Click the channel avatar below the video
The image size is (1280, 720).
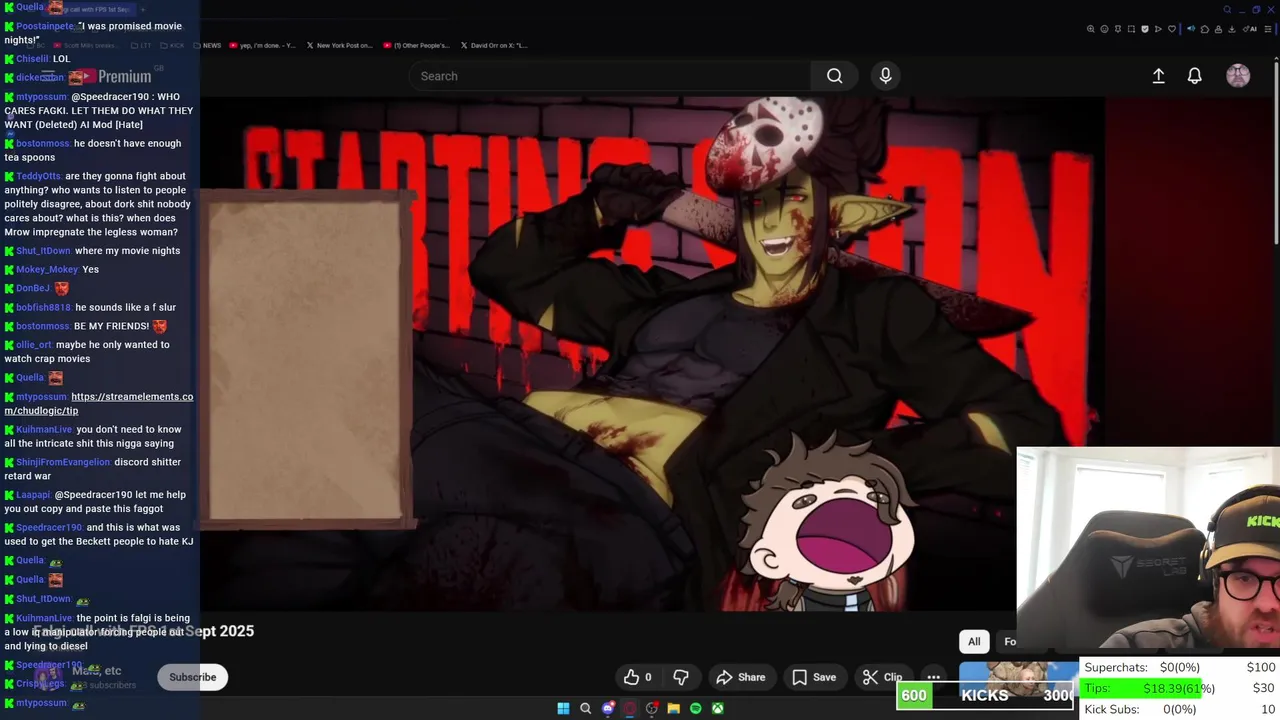tap(48, 677)
